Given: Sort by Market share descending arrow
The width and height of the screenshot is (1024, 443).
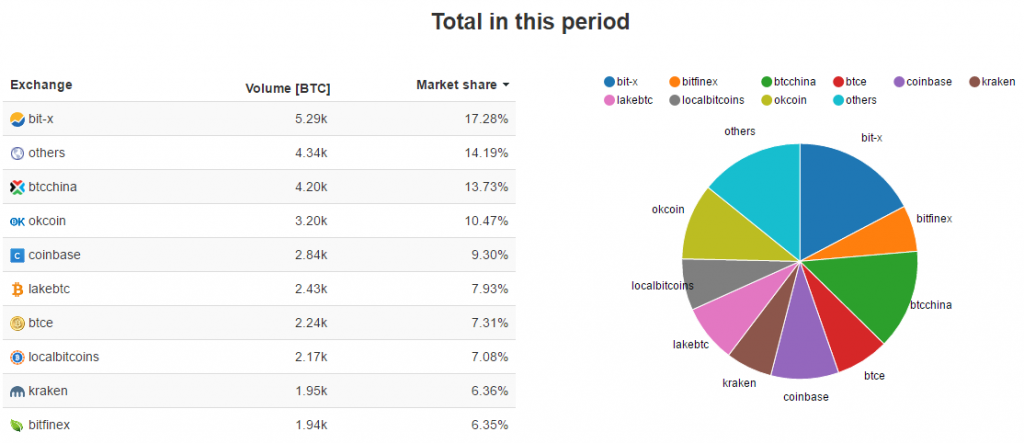Looking at the screenshot, I should [x=506, y=85].
